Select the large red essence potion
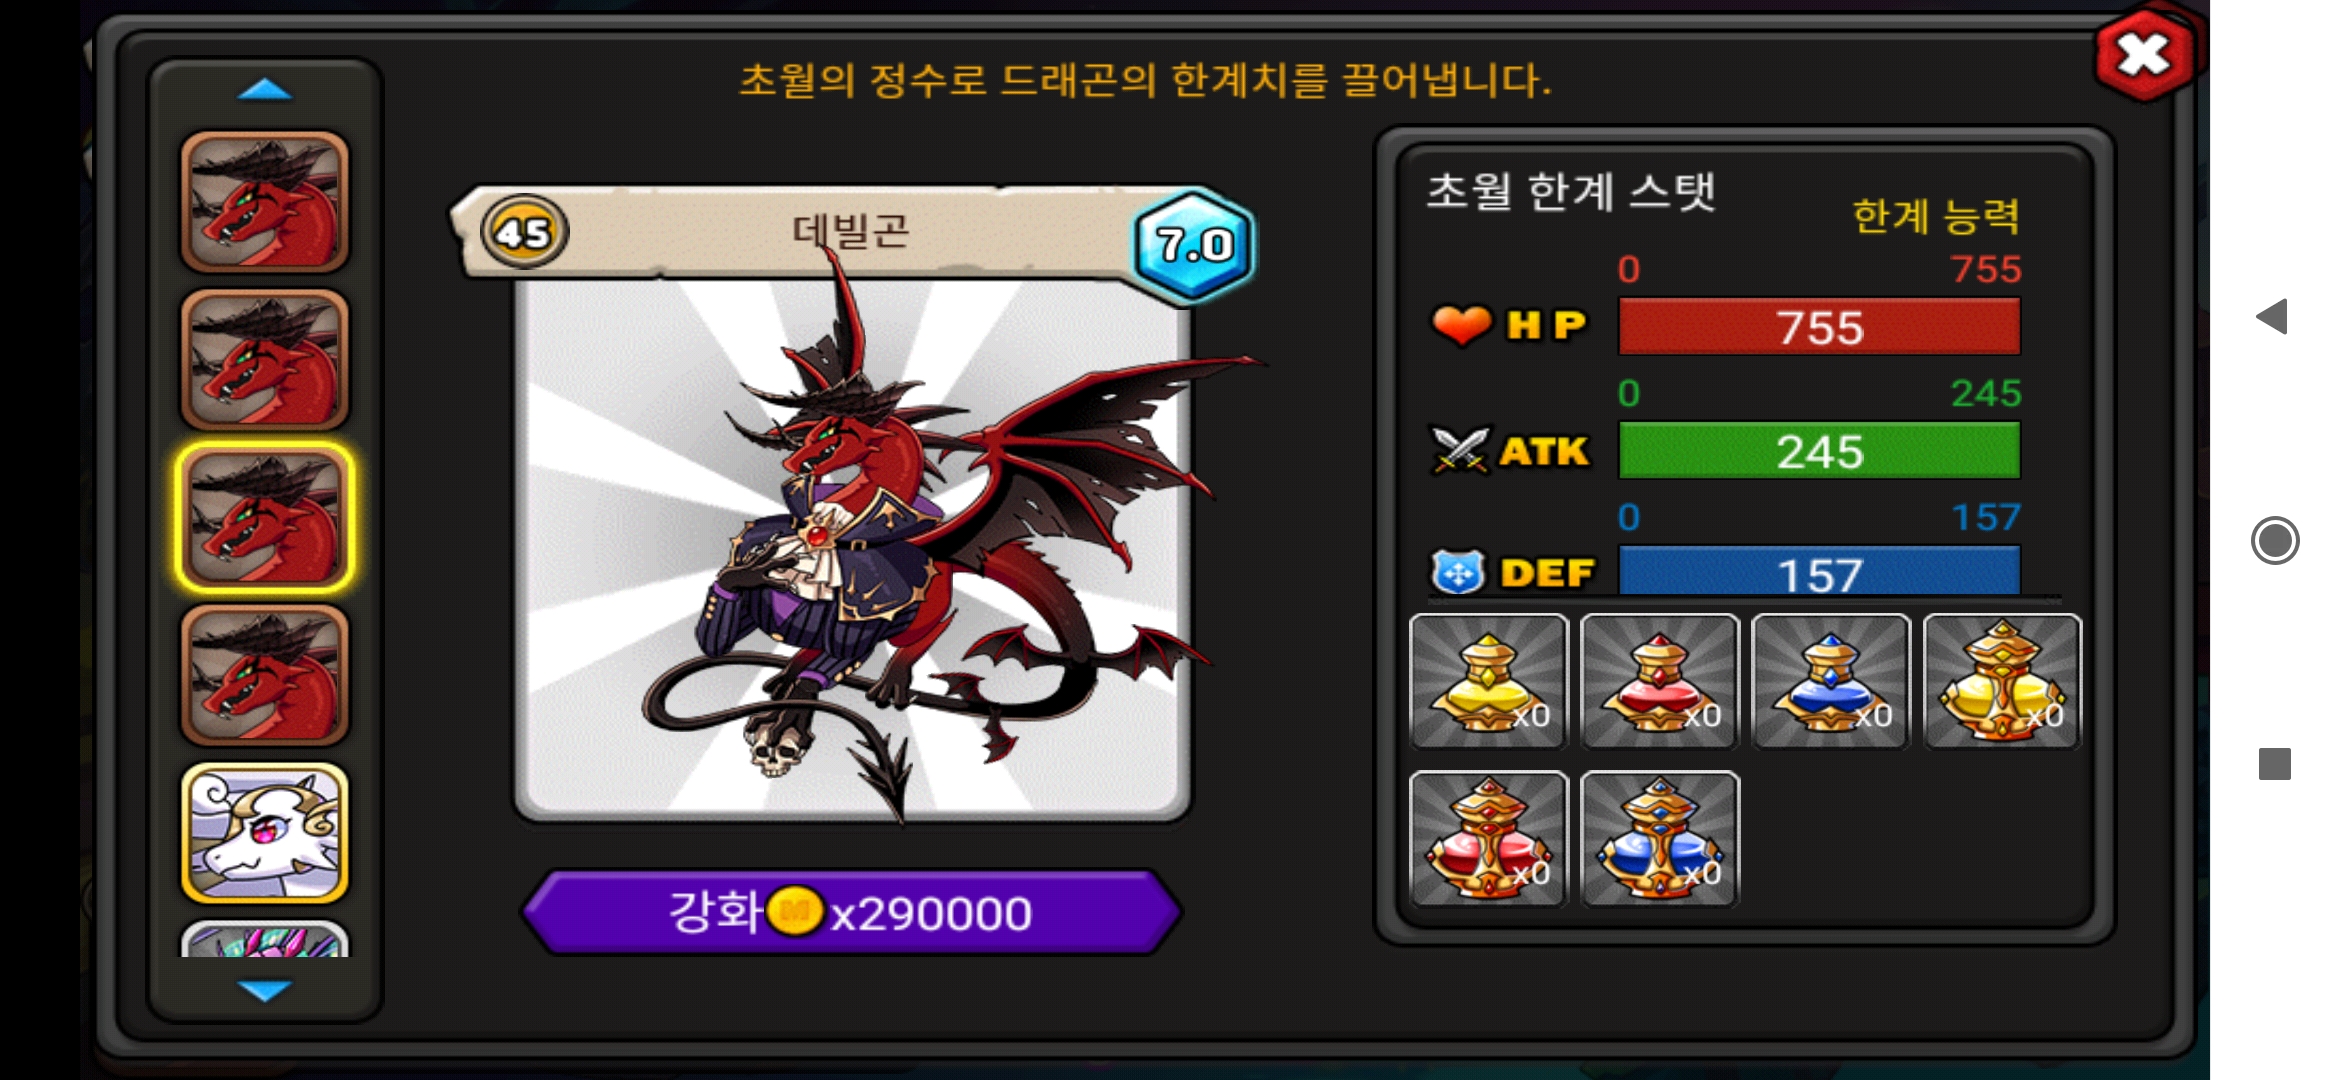Screen dimensions: 2340x1080 (x=1488, y=839)
